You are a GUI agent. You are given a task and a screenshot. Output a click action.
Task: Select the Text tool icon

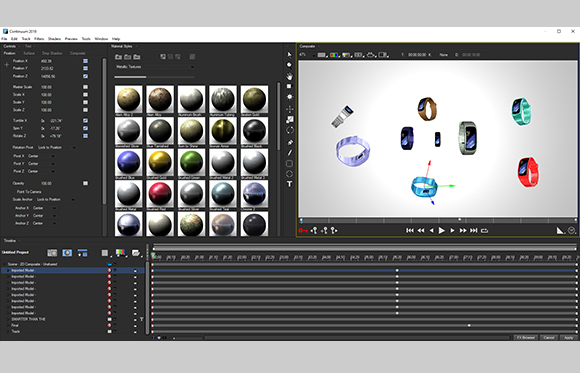point(289,184)
